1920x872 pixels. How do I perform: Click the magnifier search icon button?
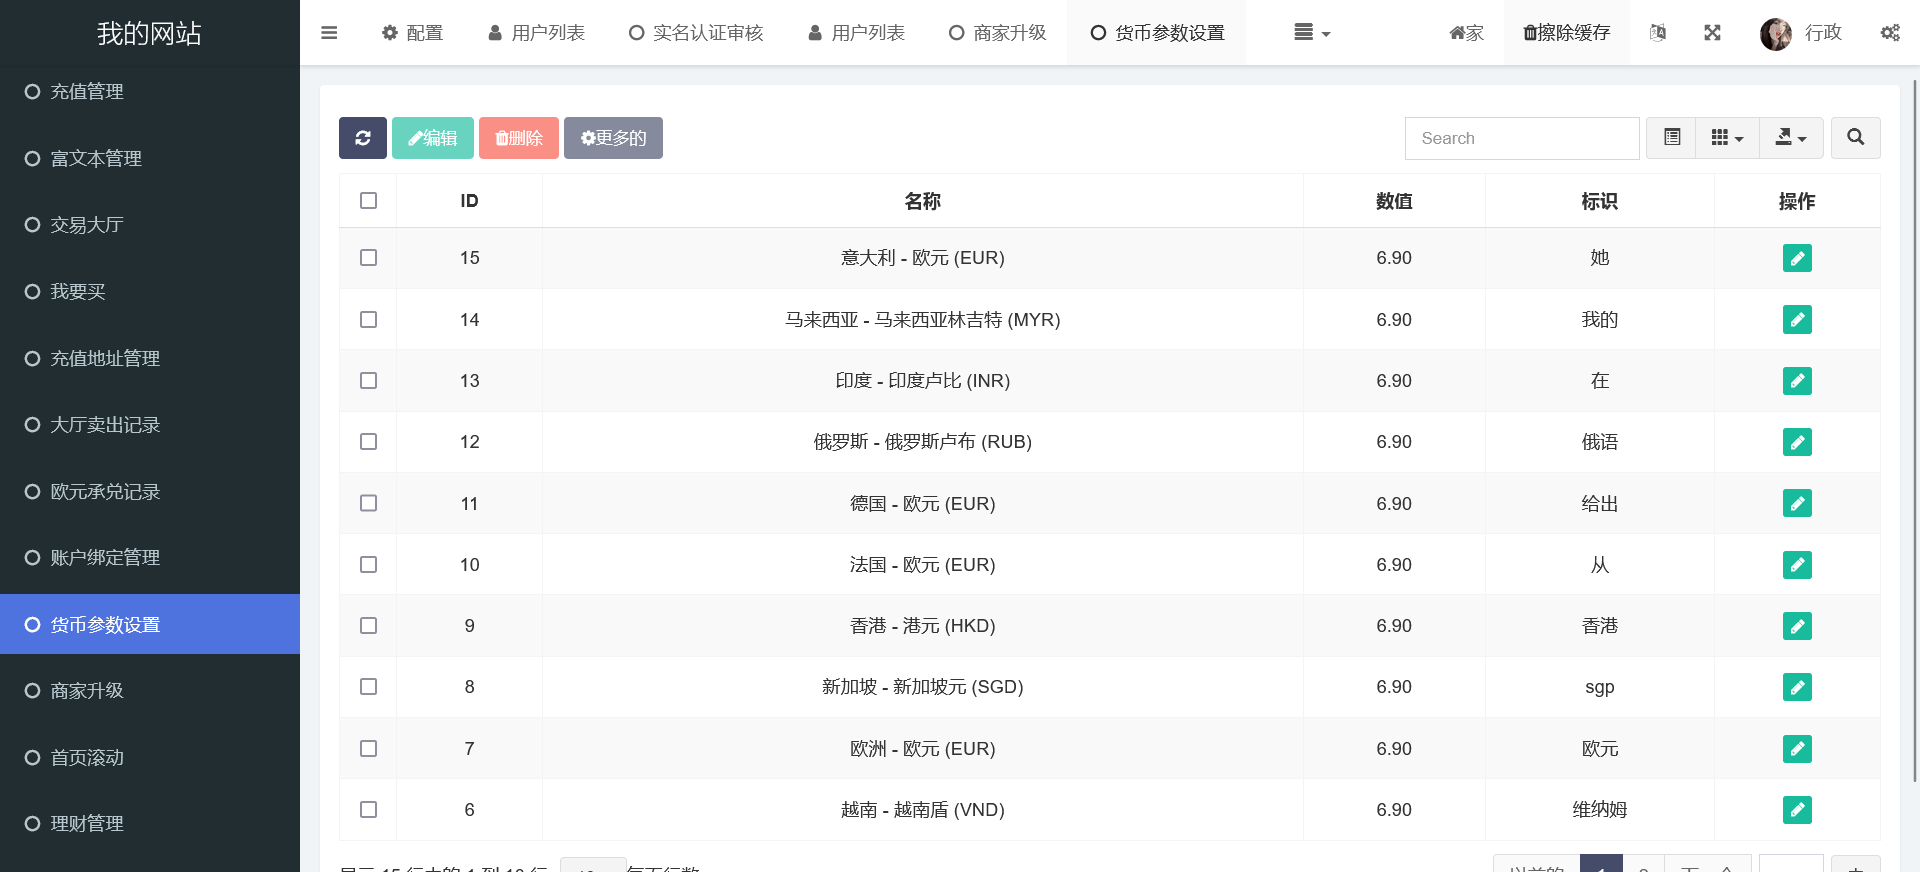point(1855,138)
